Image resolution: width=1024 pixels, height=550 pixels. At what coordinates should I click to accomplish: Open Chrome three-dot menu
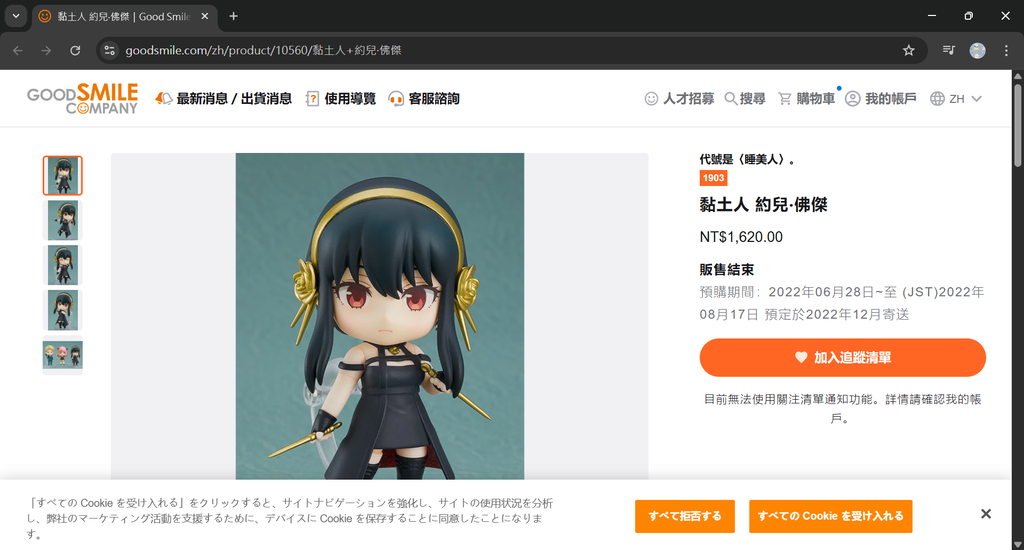coord(1006,50)
